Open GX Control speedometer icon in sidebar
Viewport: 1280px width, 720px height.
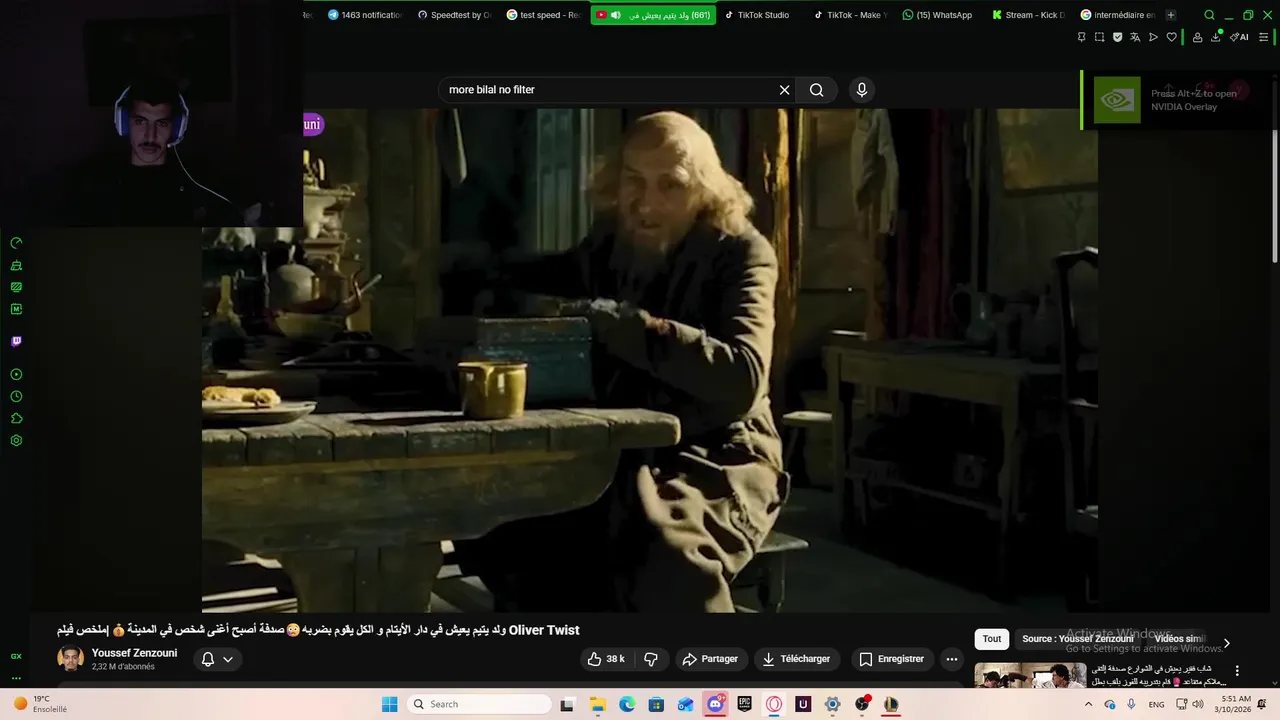pos(16,243)
